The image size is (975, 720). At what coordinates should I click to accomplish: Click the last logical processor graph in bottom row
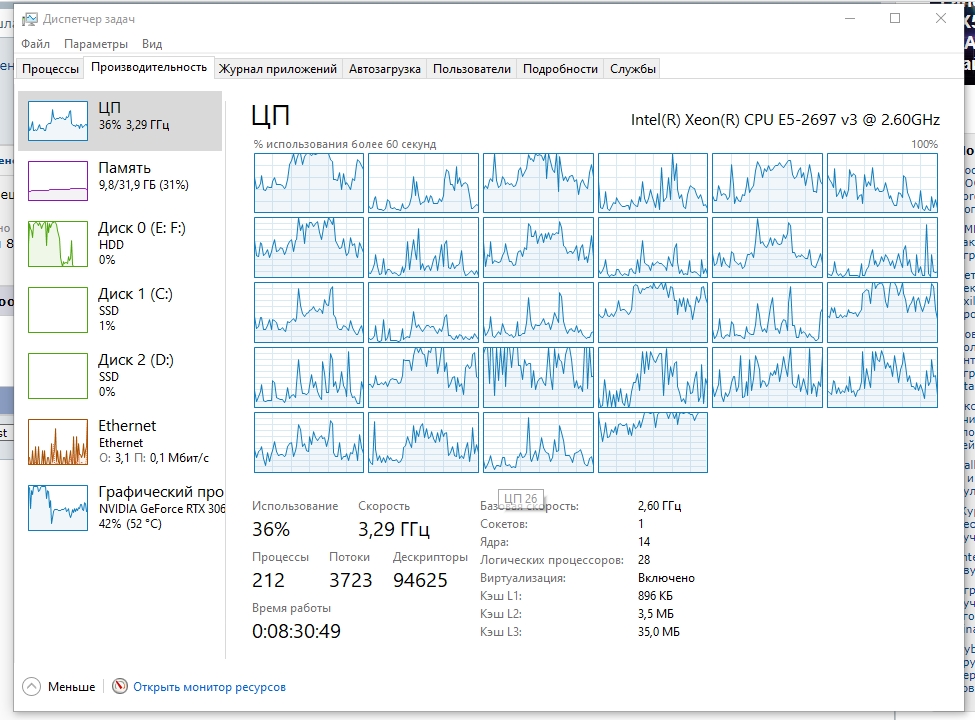652,442
